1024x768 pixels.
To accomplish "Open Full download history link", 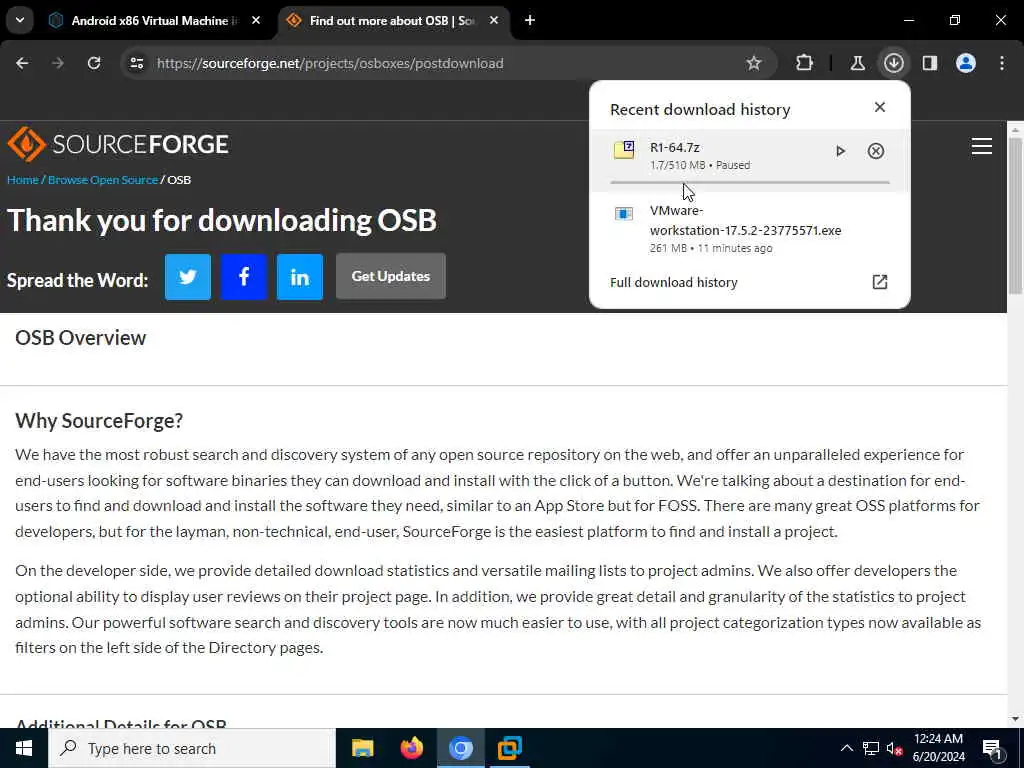I will 673,282.
